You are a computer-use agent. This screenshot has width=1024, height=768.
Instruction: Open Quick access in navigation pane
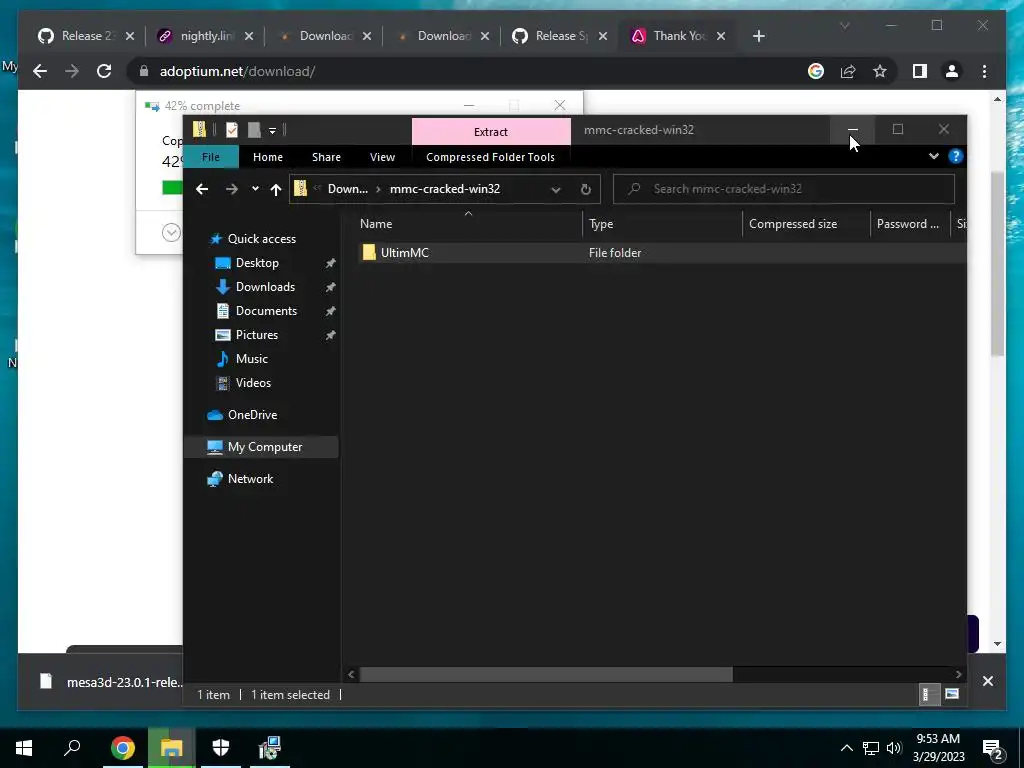click(261, 238)
